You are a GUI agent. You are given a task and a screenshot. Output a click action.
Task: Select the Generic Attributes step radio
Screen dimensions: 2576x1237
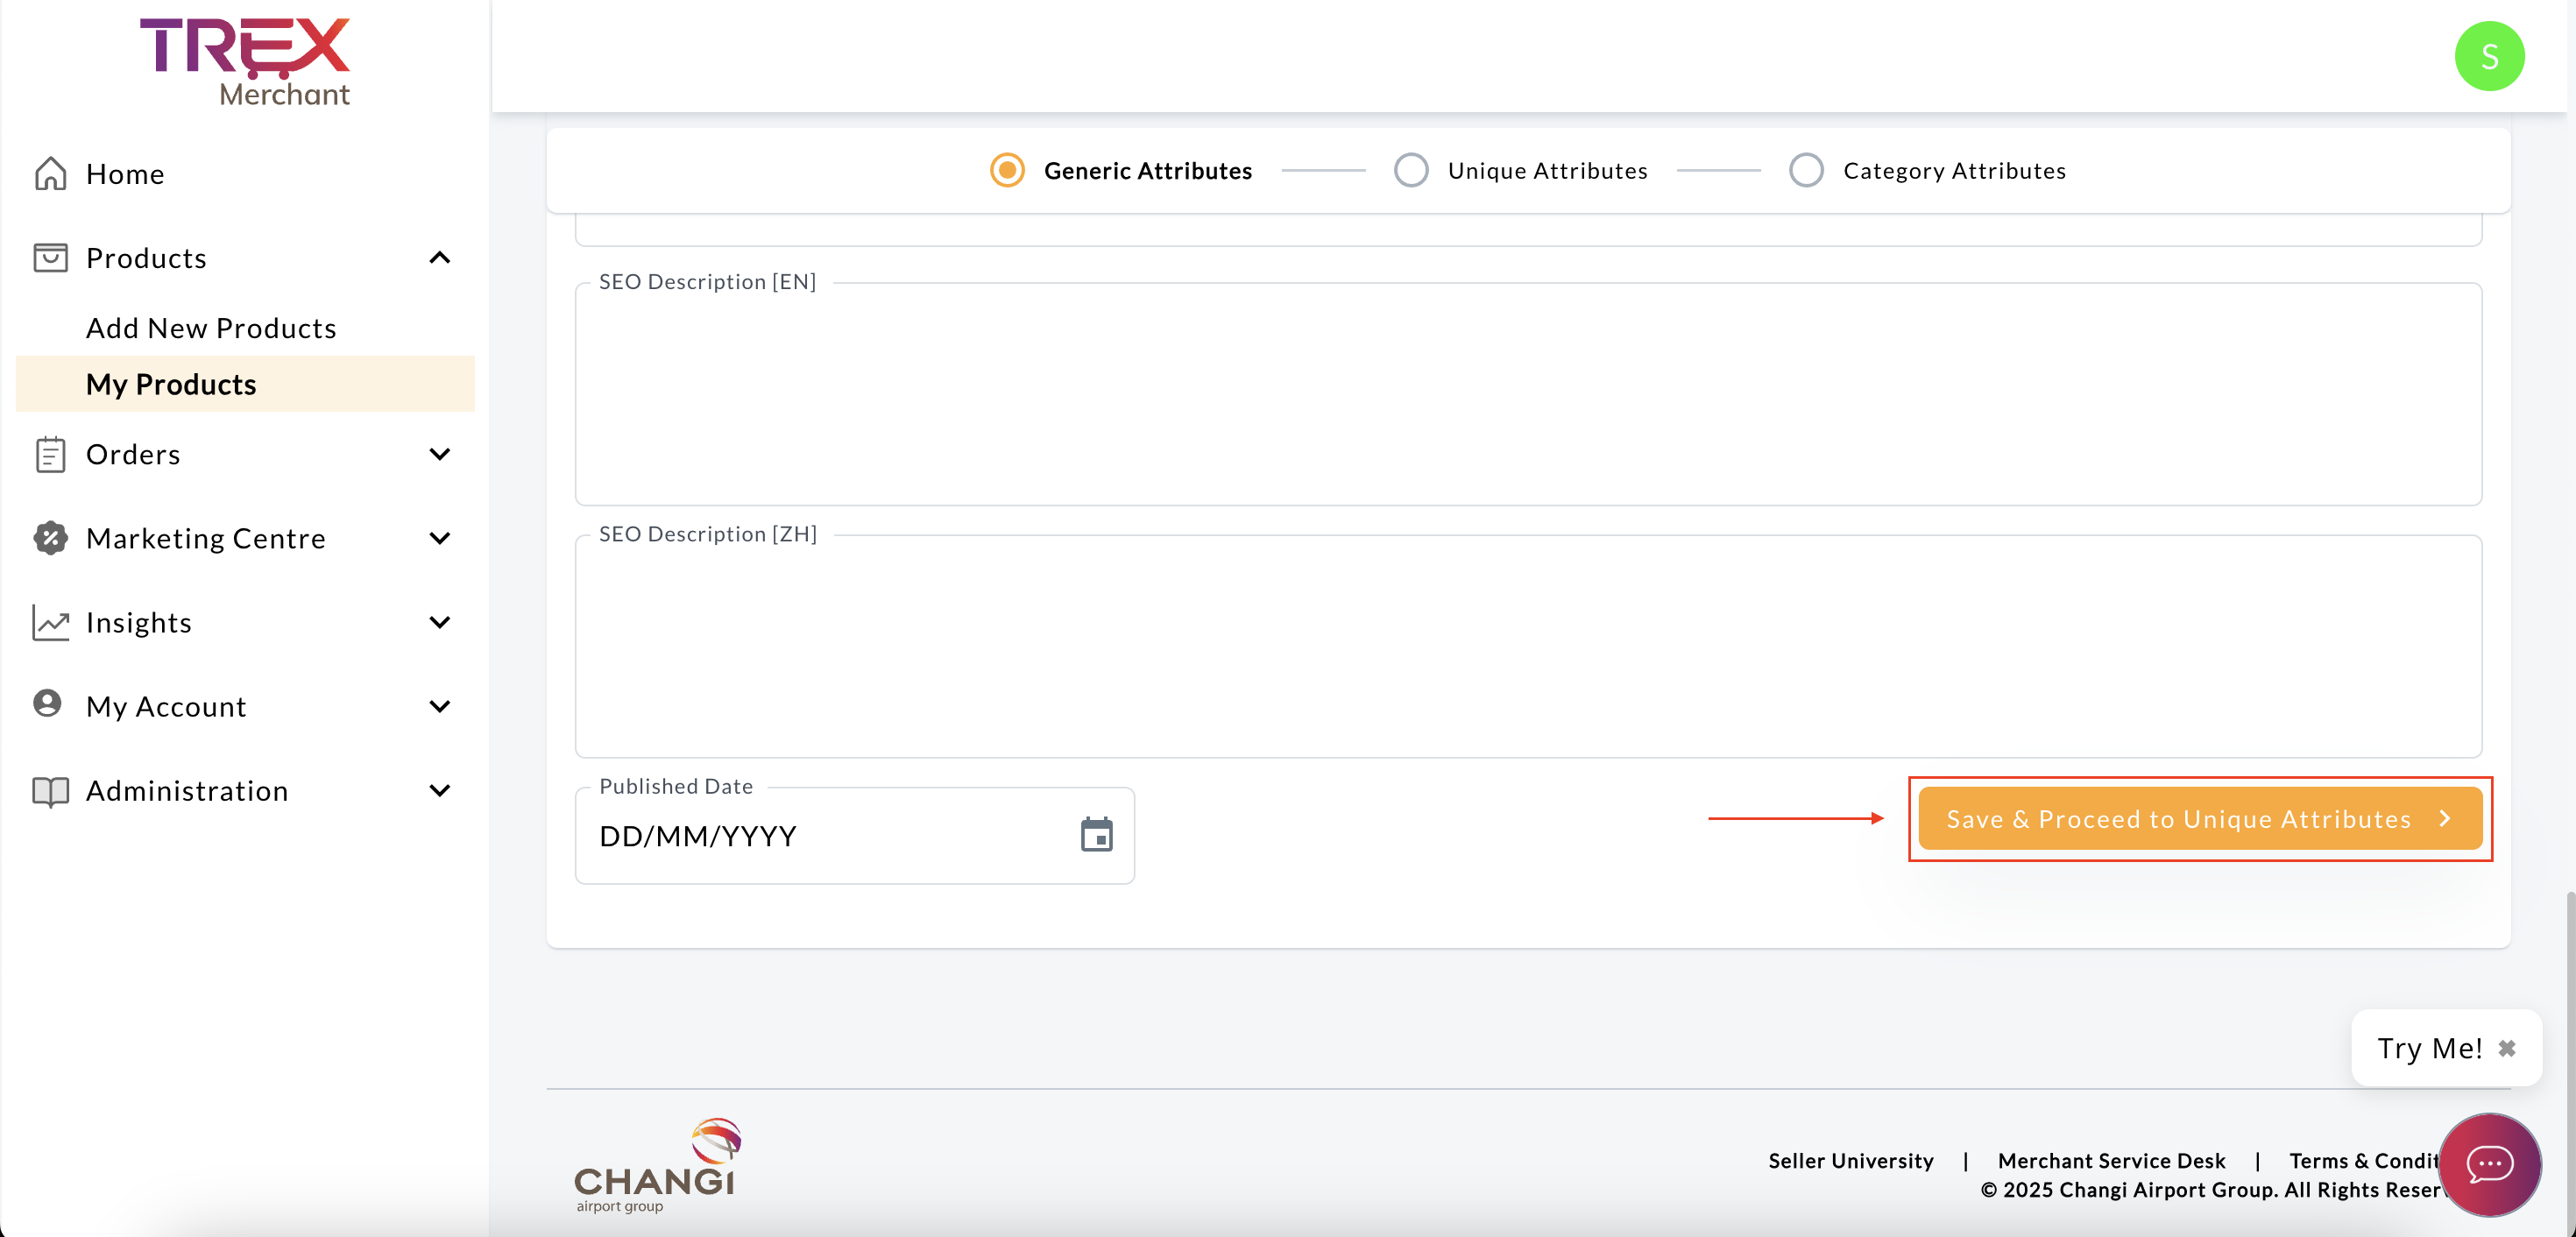click(1007, 170)
